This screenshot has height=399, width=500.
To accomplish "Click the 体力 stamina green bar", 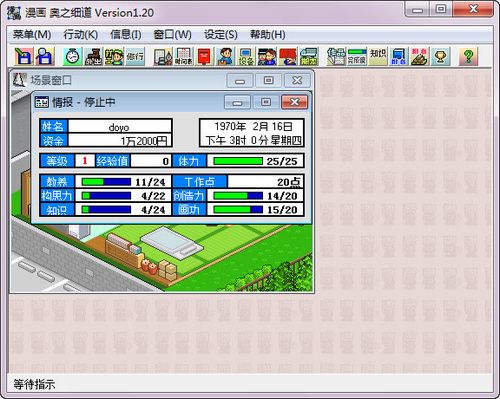I will coord(238,161).
